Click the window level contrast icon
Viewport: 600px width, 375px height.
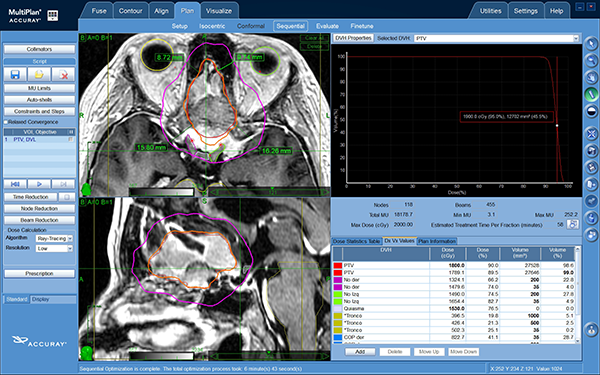(x=591, y=111)
